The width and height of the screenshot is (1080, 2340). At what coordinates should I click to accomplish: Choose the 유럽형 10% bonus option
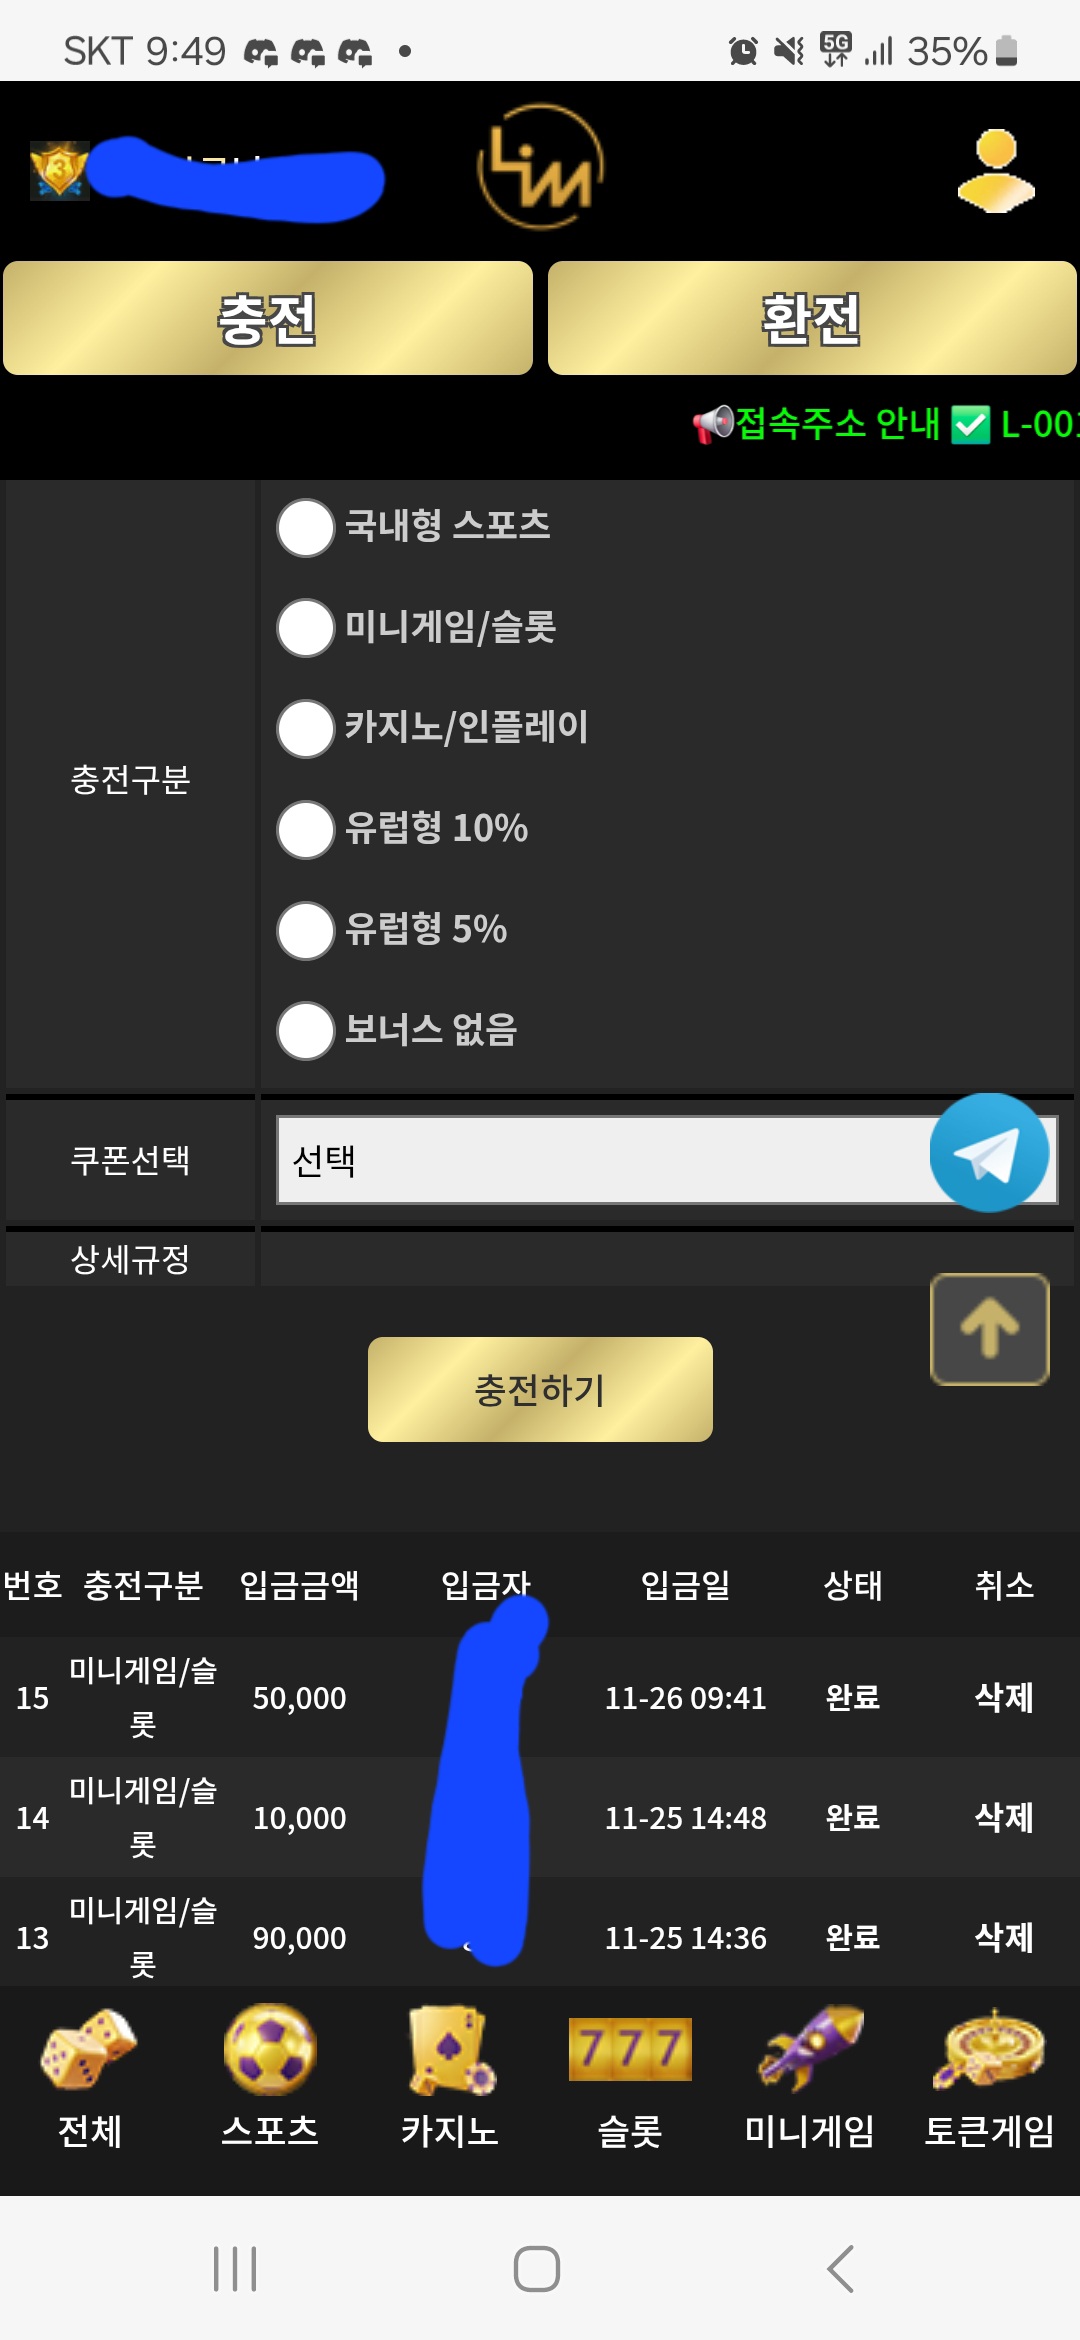click(x=305, y=830)
